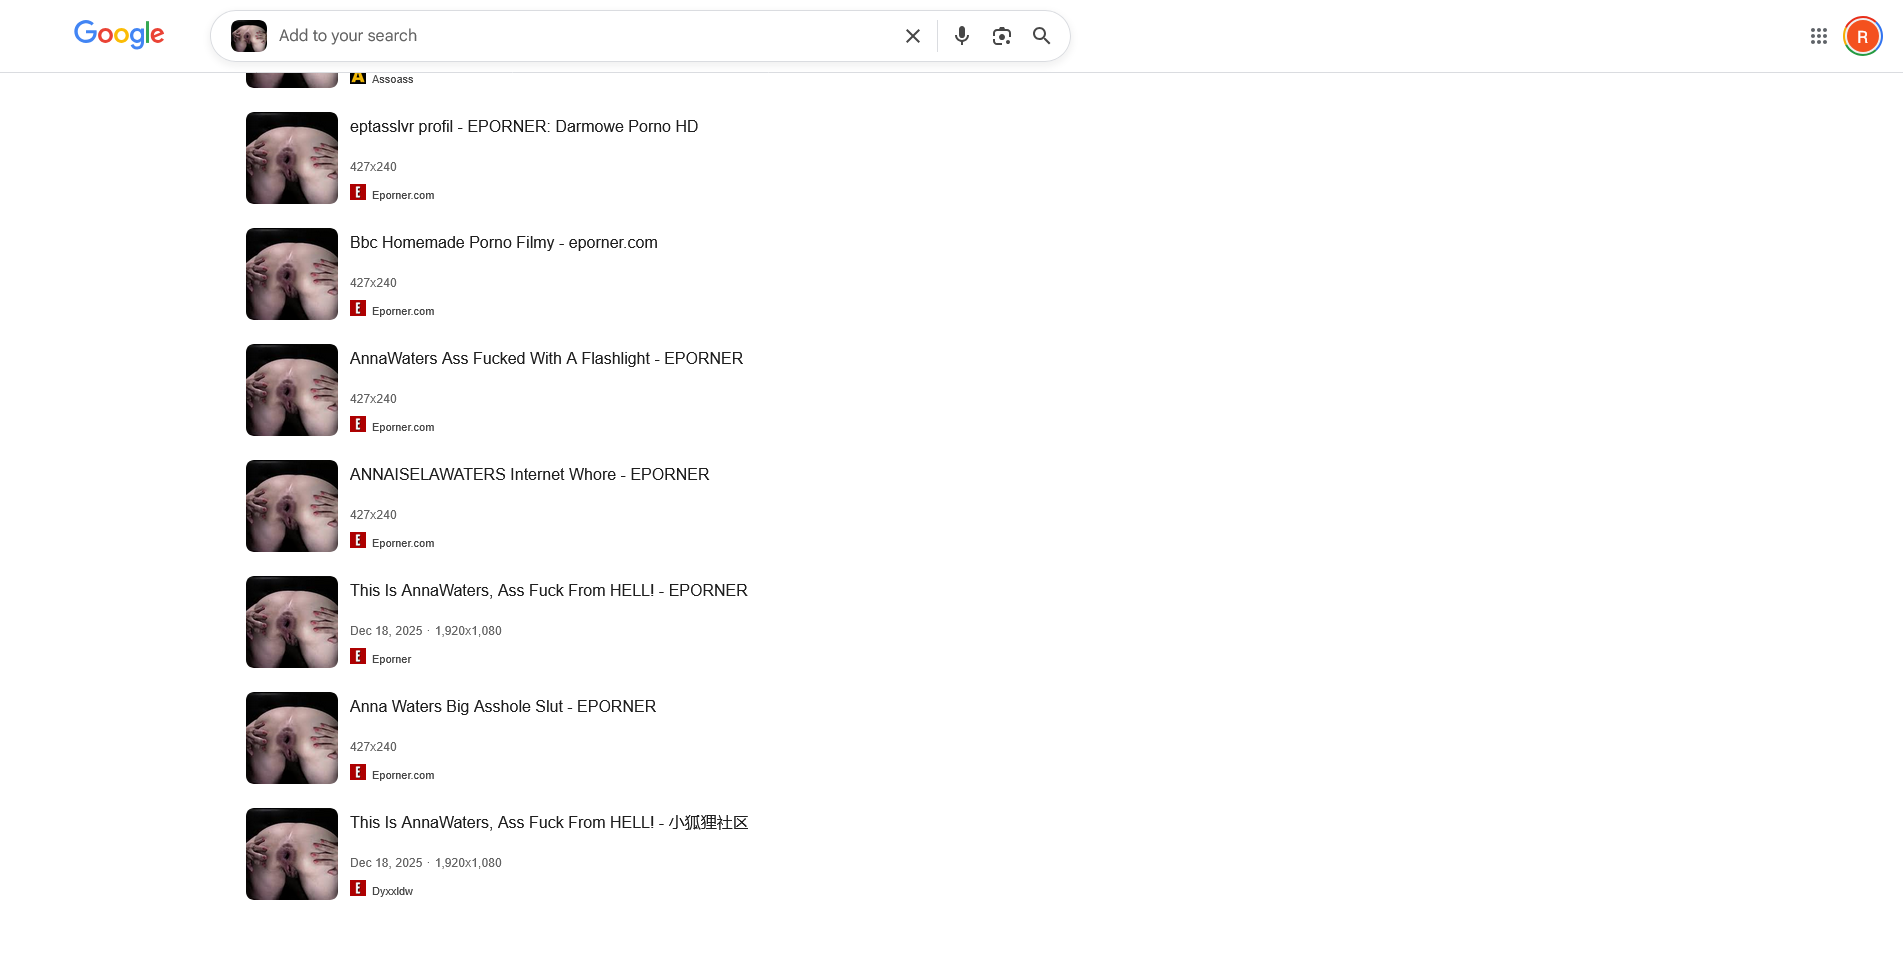Image resolution: width=1903 pixels, height=969 pixels.
Task: Open the account avatar labeled R
Action: (x=1862, y=37)
